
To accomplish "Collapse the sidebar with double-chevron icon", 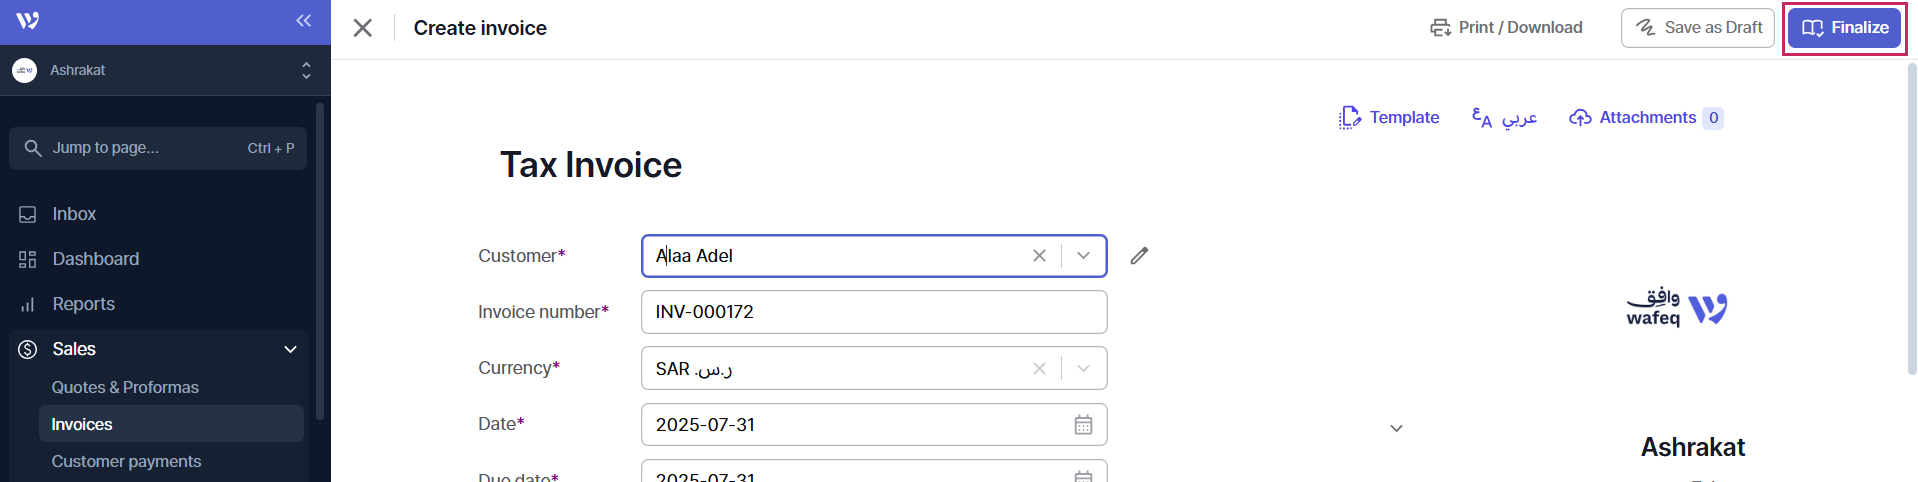I will (303, 21).
